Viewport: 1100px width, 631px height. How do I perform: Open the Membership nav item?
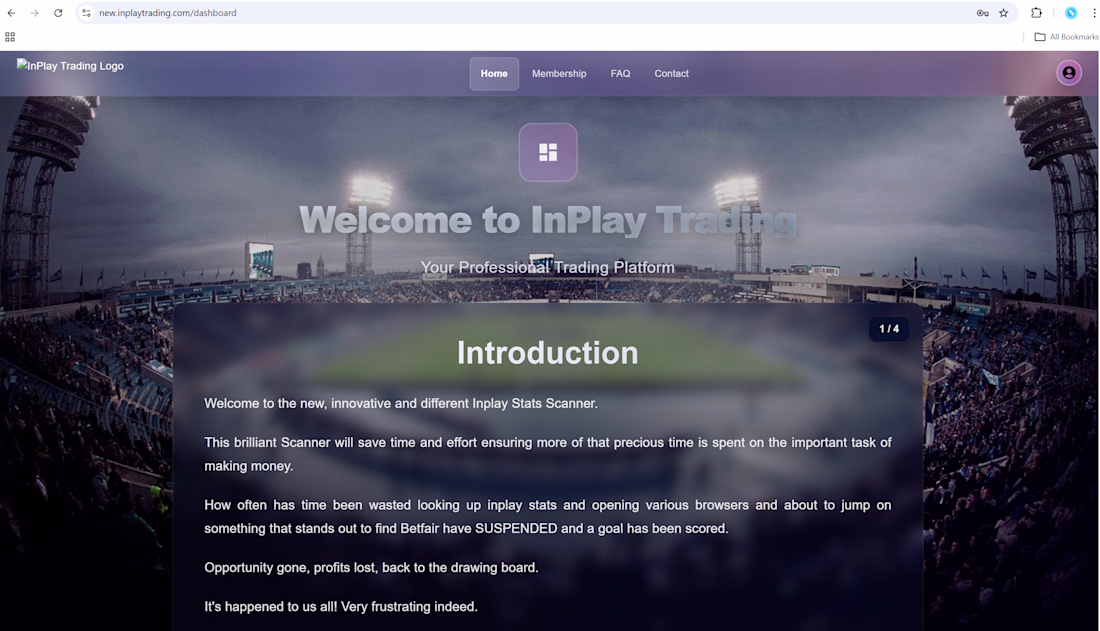click(559, 74)
